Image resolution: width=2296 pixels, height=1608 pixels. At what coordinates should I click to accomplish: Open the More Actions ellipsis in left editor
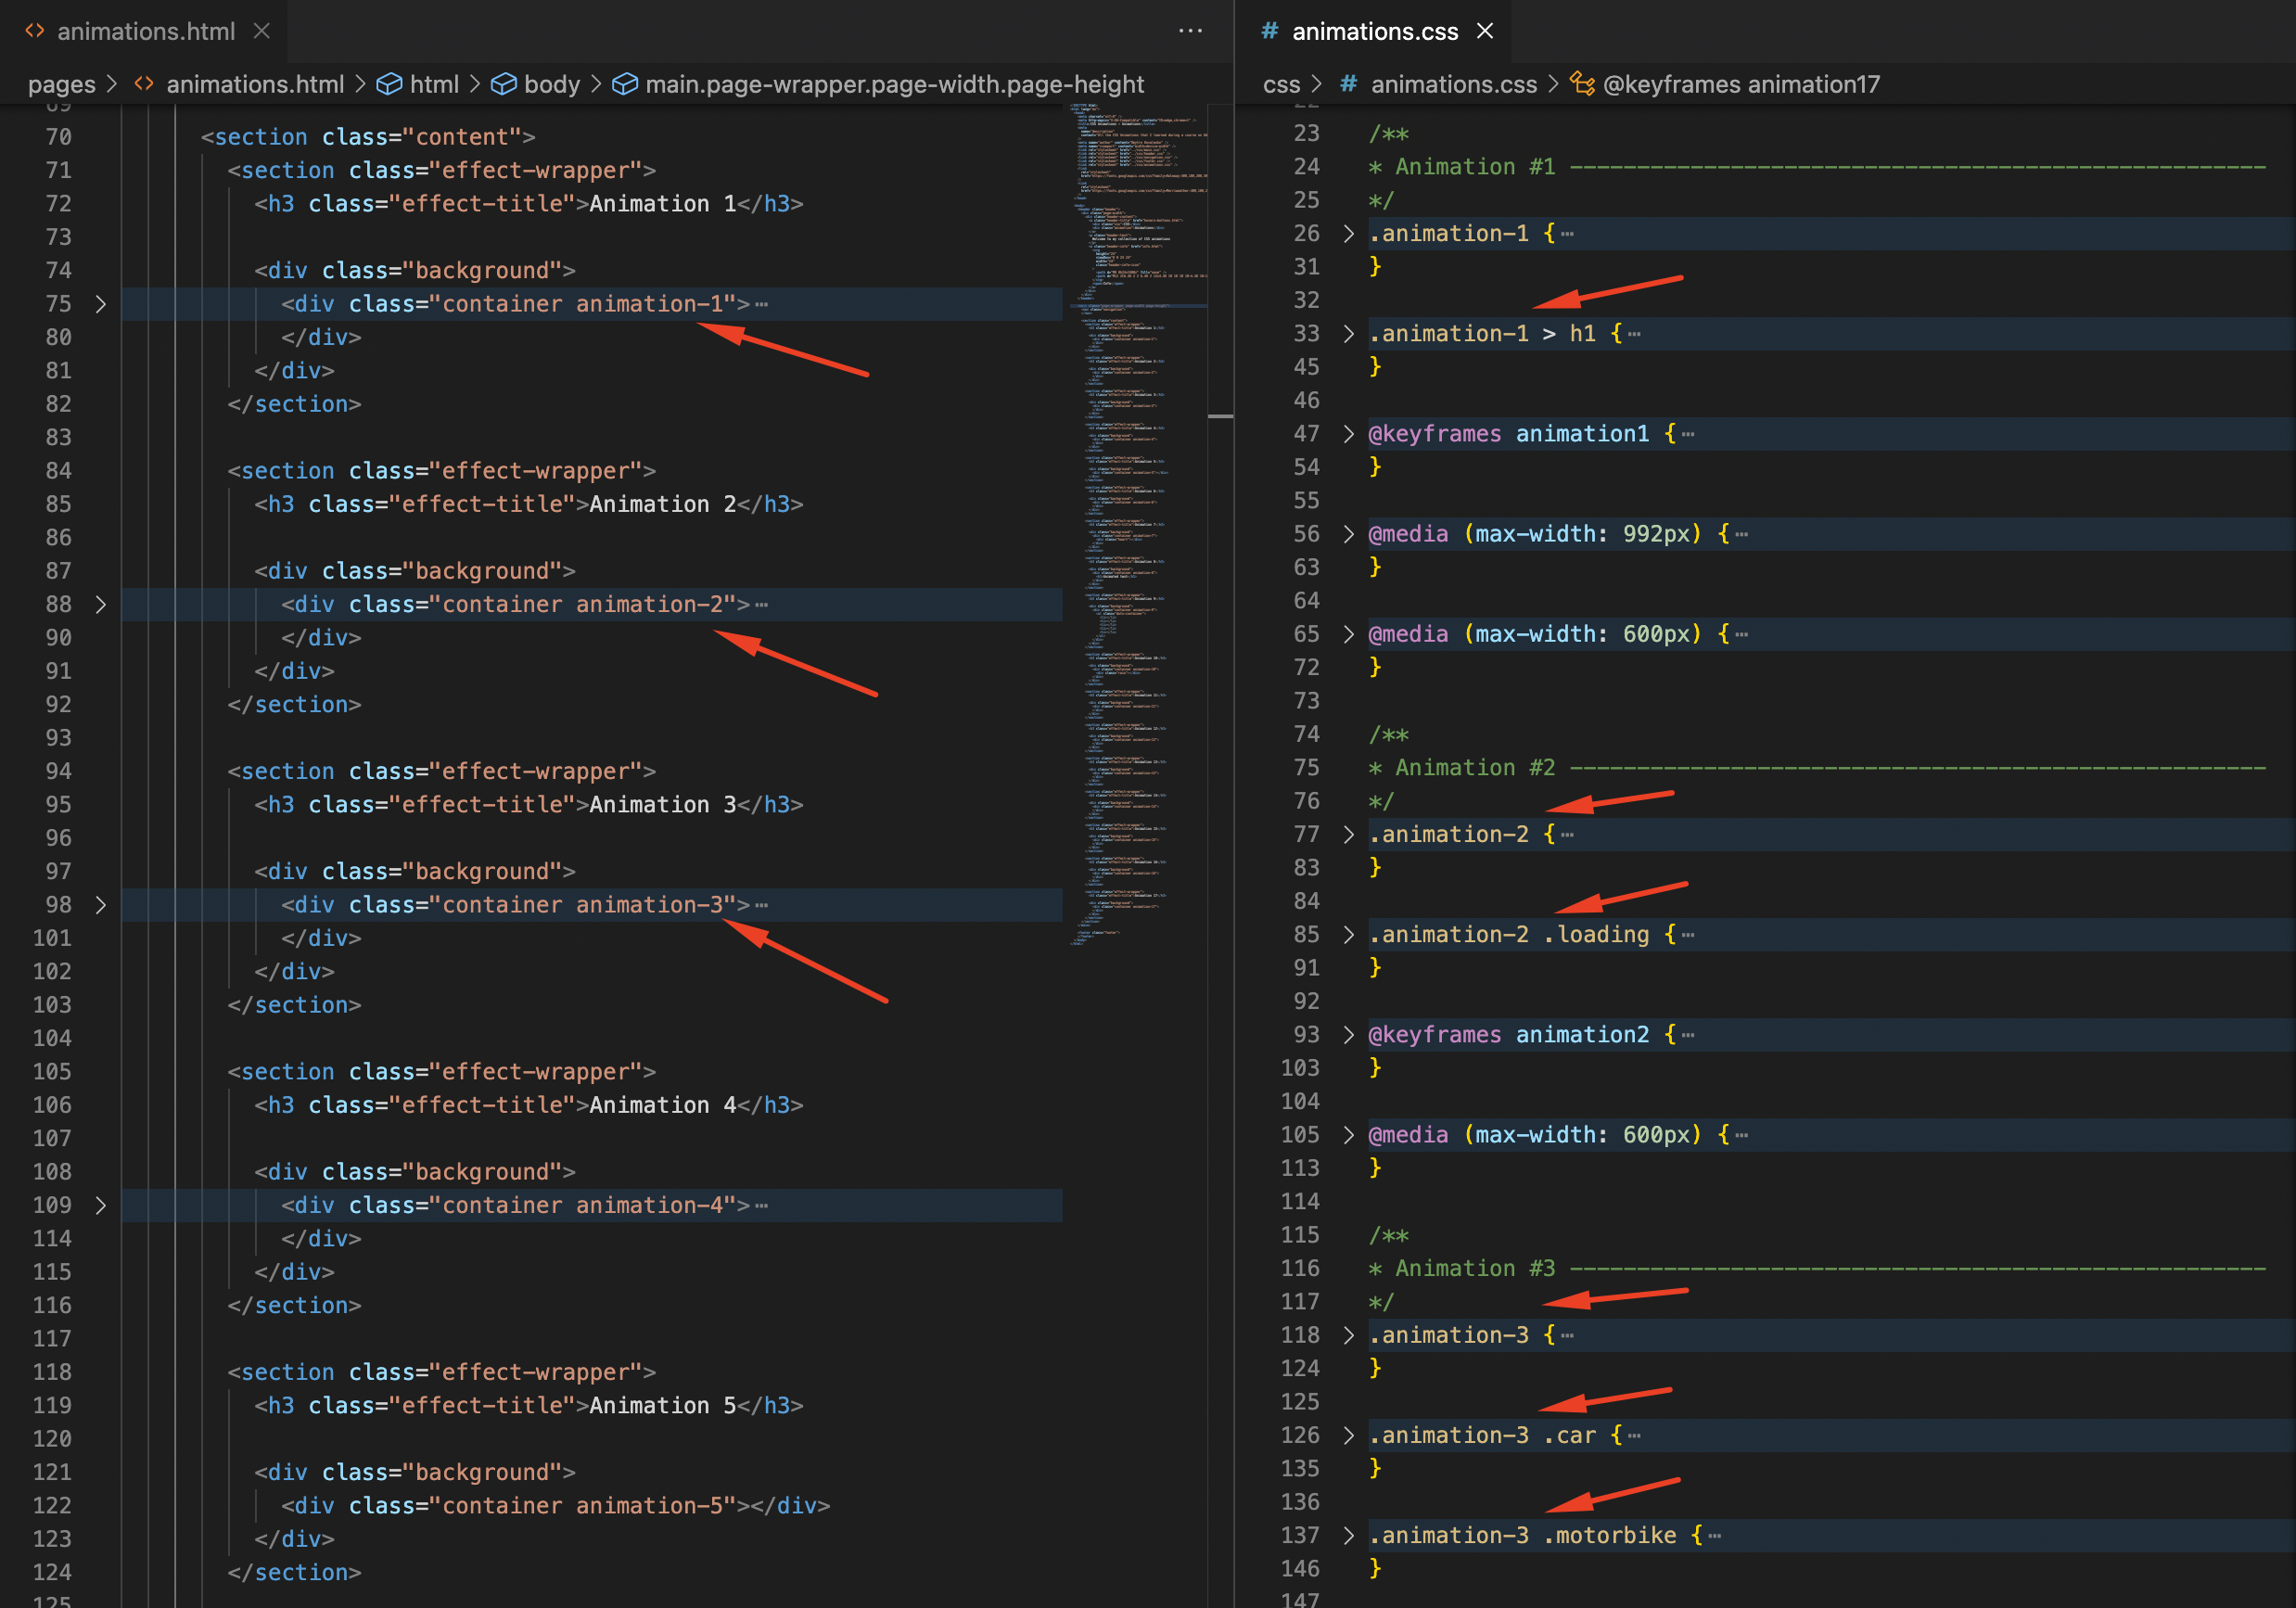pyautogui.click(x=1190, y=31)
